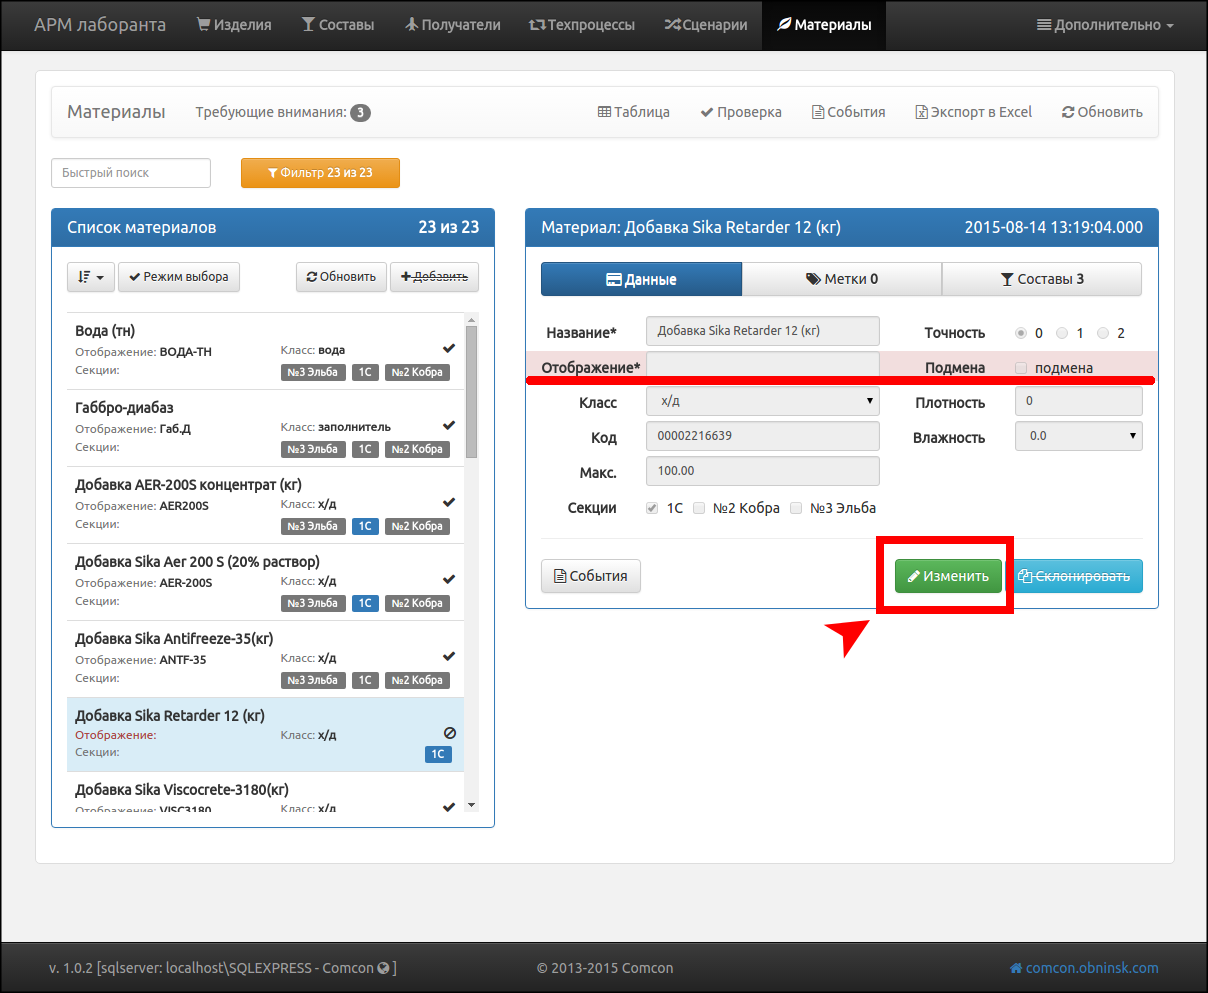Toggle the №3 Эльба section checkbox

click(796, 508)
